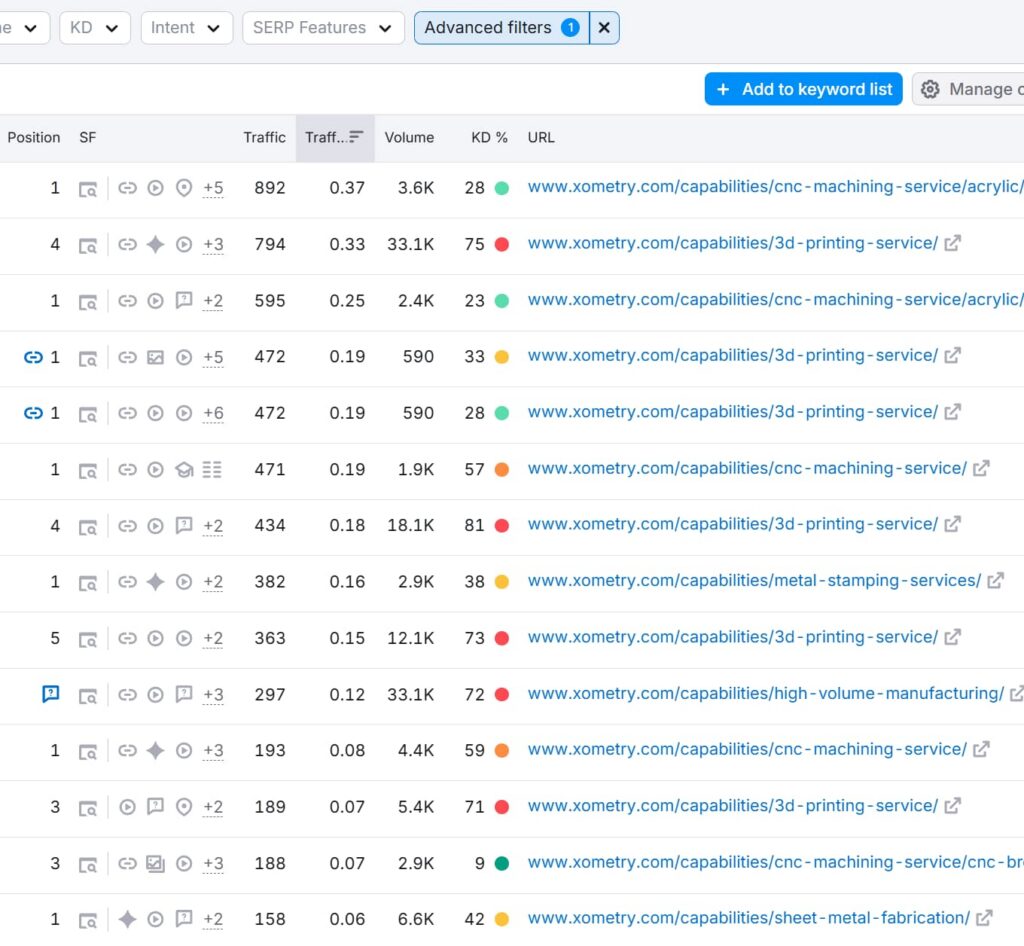Screen dimensions: 1024x946
Task: Click the sitelinks link icon in the 193 traffic row
Action: tap(127, 751)
